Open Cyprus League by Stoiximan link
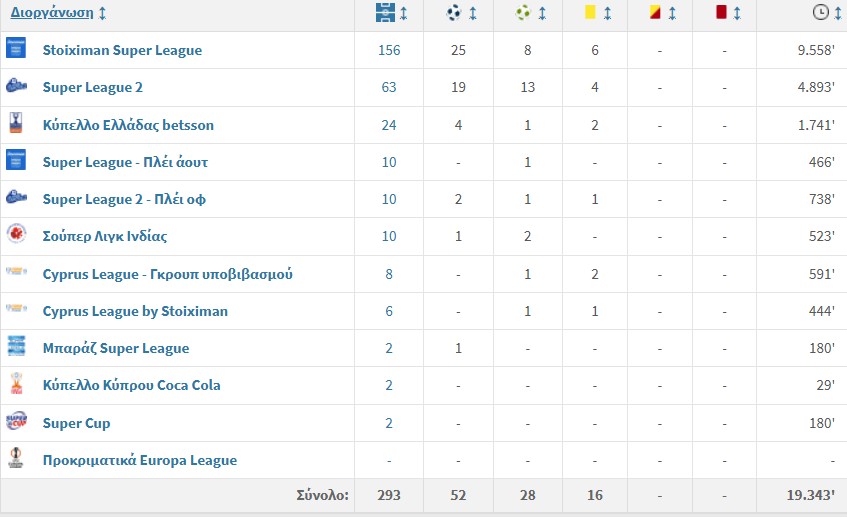 (135, 311)
